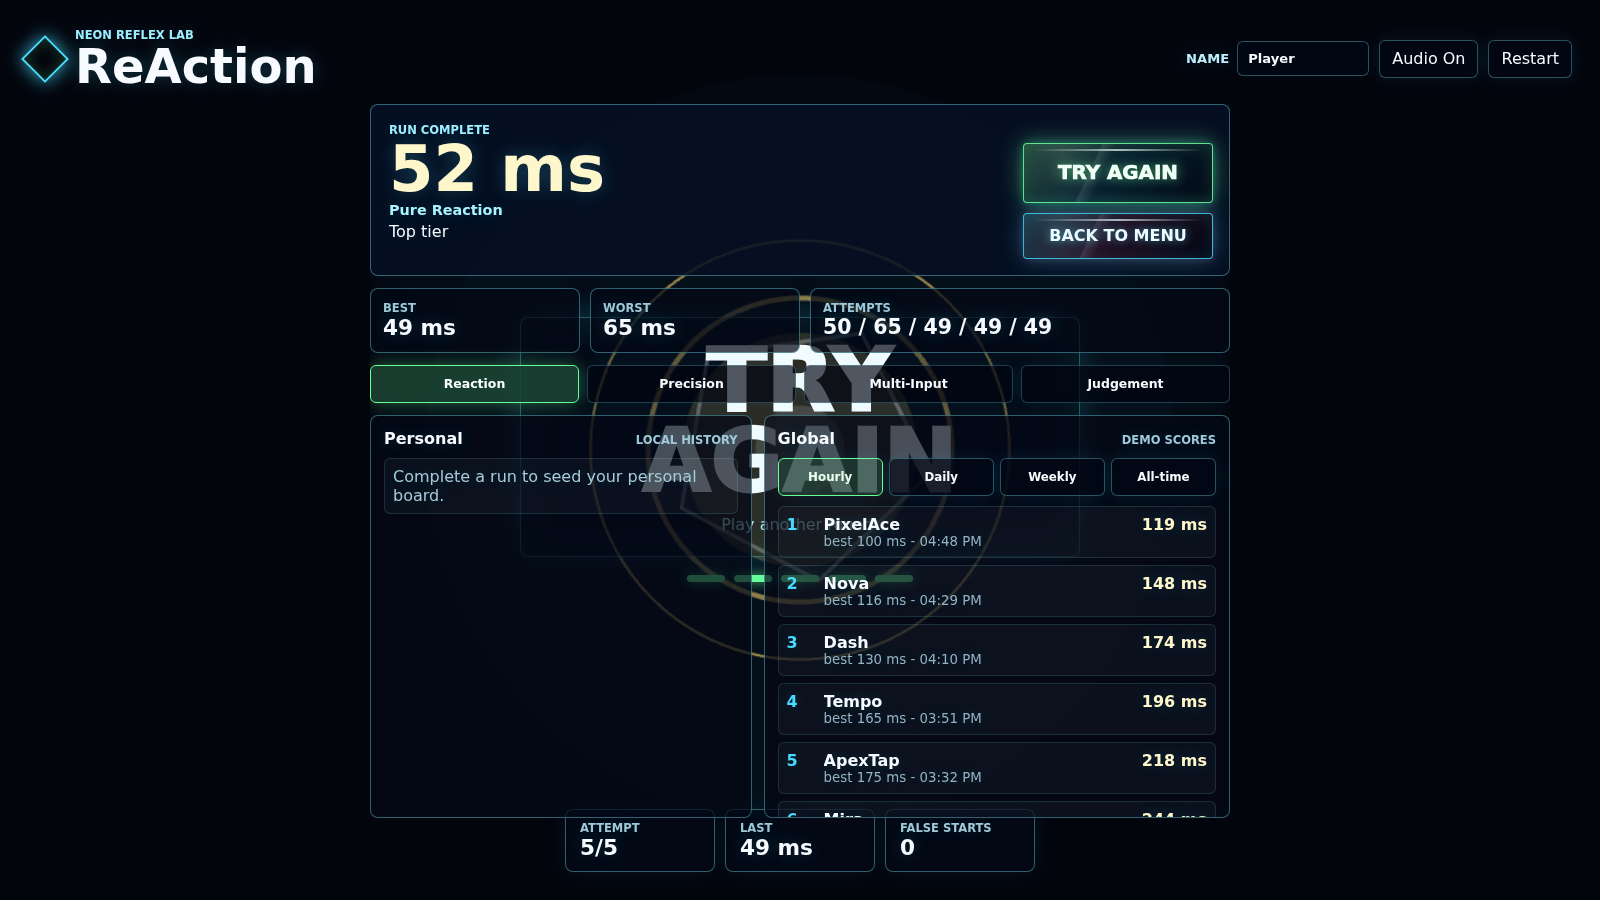Click the ReAction diamond logo icon
The height and width of the screenshot is (900, 1600).
tap(45, 59)
